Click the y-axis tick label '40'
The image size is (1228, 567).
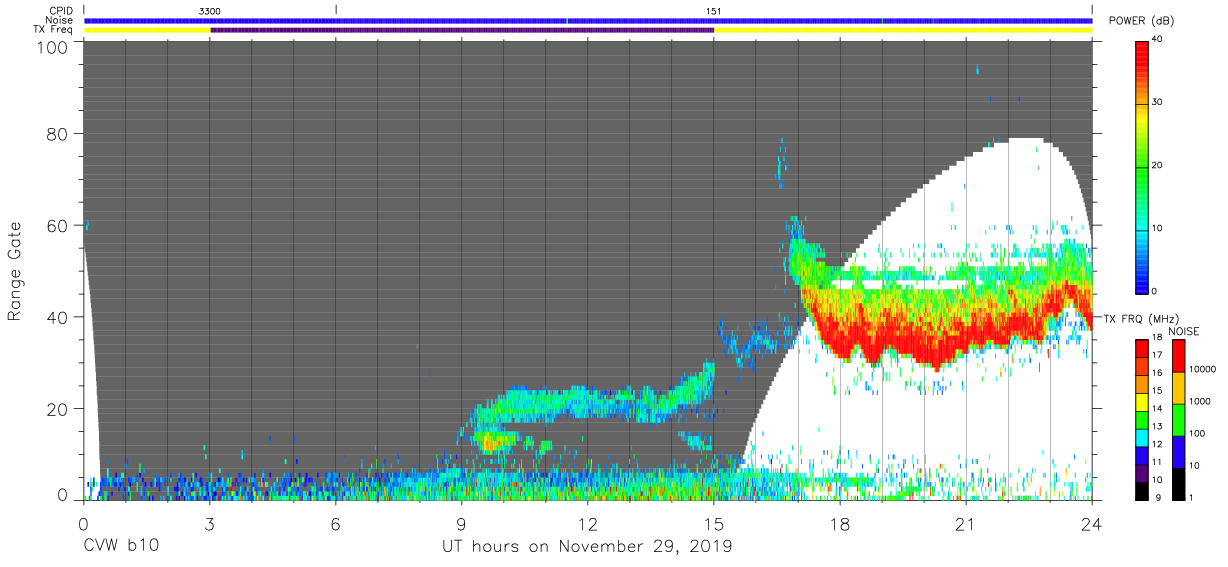56,317
